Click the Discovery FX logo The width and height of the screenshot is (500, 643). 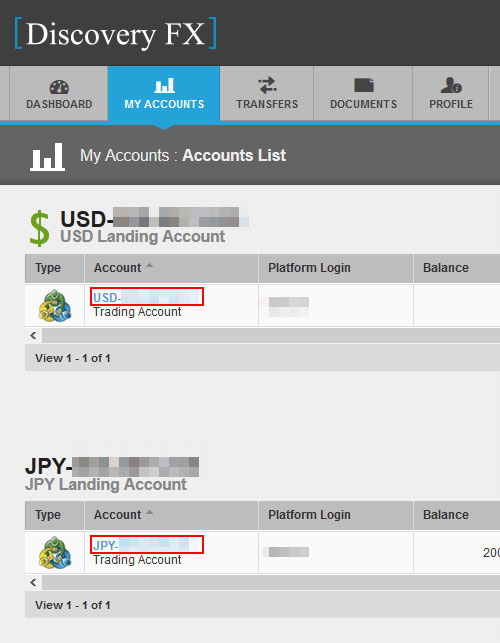coord(115,34)
